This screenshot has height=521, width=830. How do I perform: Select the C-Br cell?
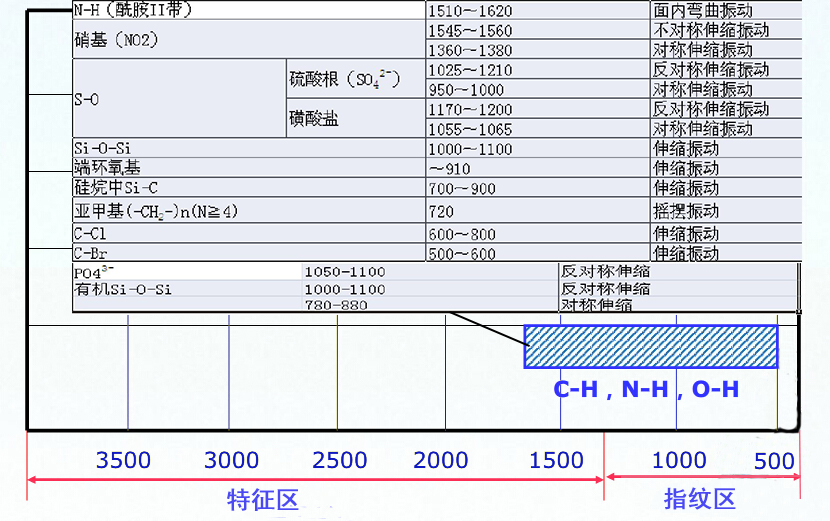click(249, 253)
